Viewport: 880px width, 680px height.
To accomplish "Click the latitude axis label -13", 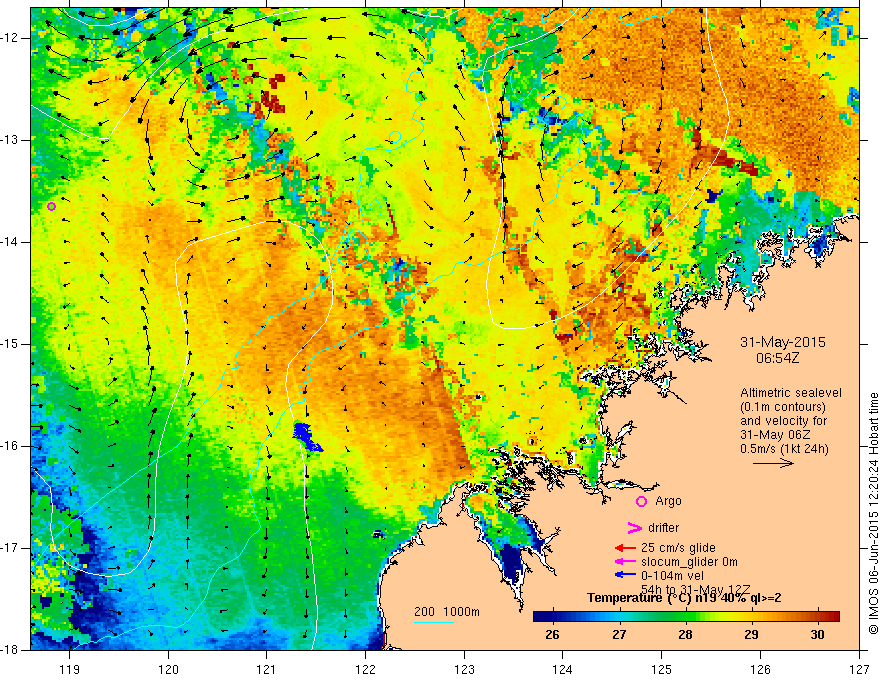I will pyautogui.click(x=11, y=140).
